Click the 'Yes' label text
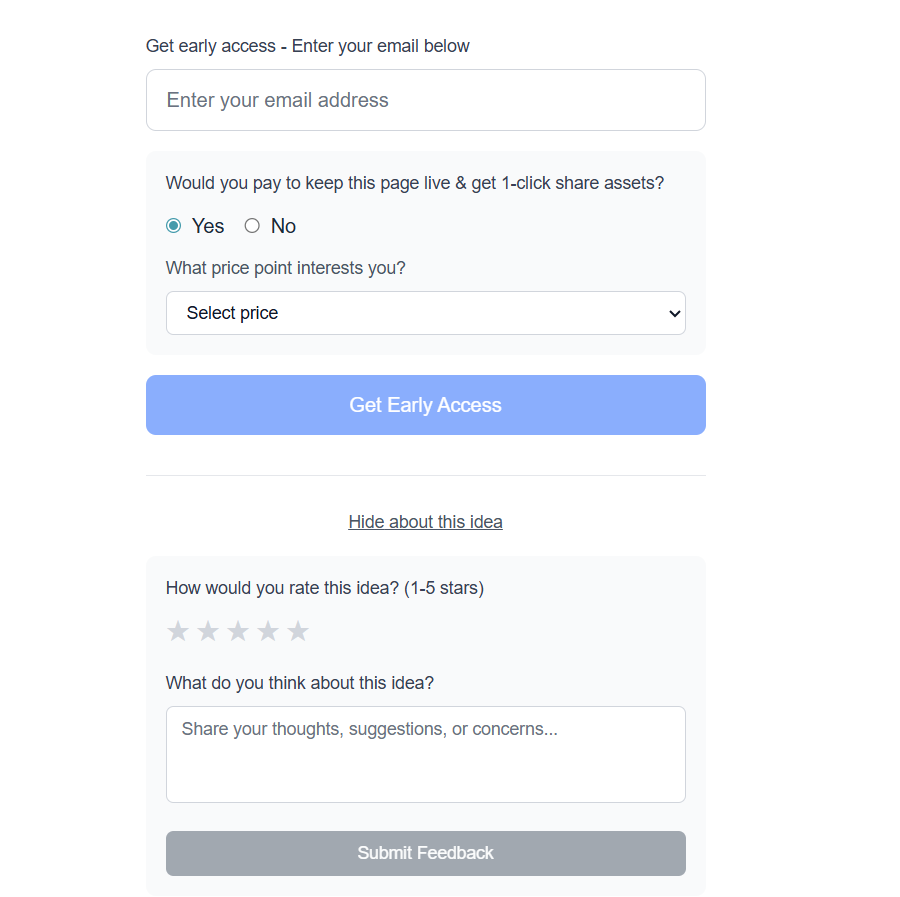The image size is (900, 897). [208, 226]
